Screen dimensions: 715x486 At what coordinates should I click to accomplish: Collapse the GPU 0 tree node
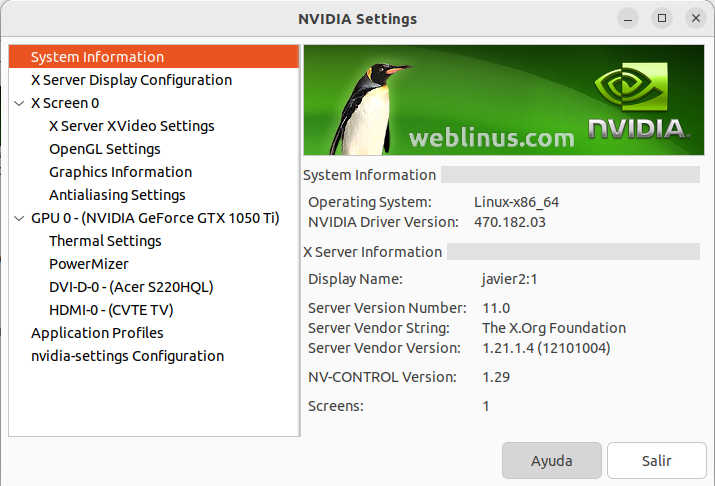click(19, 218)
